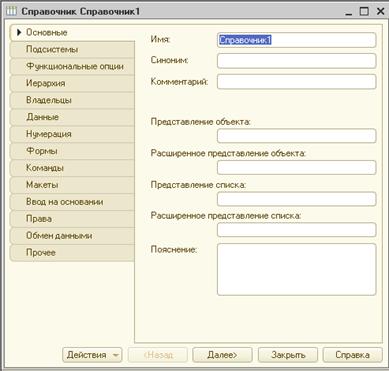Click the Закрыть button

tap(288, 355)
